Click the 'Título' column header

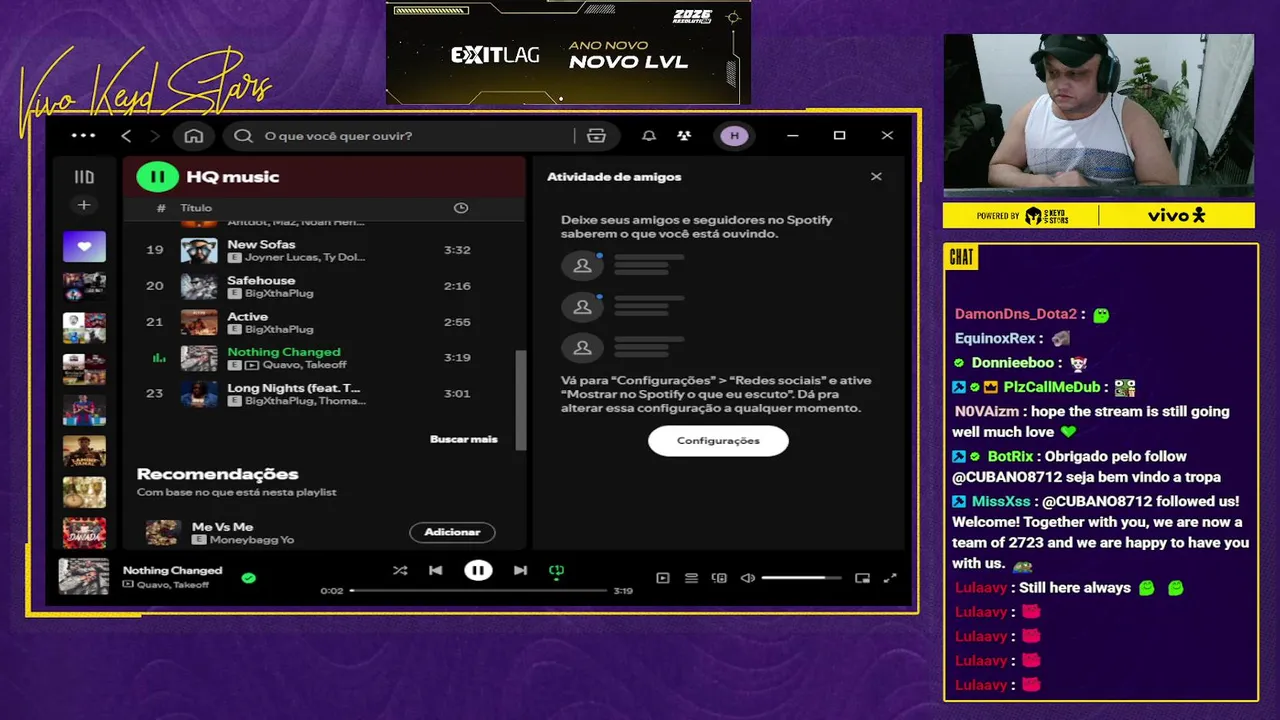pyautogui.click(x=196, y=208)
